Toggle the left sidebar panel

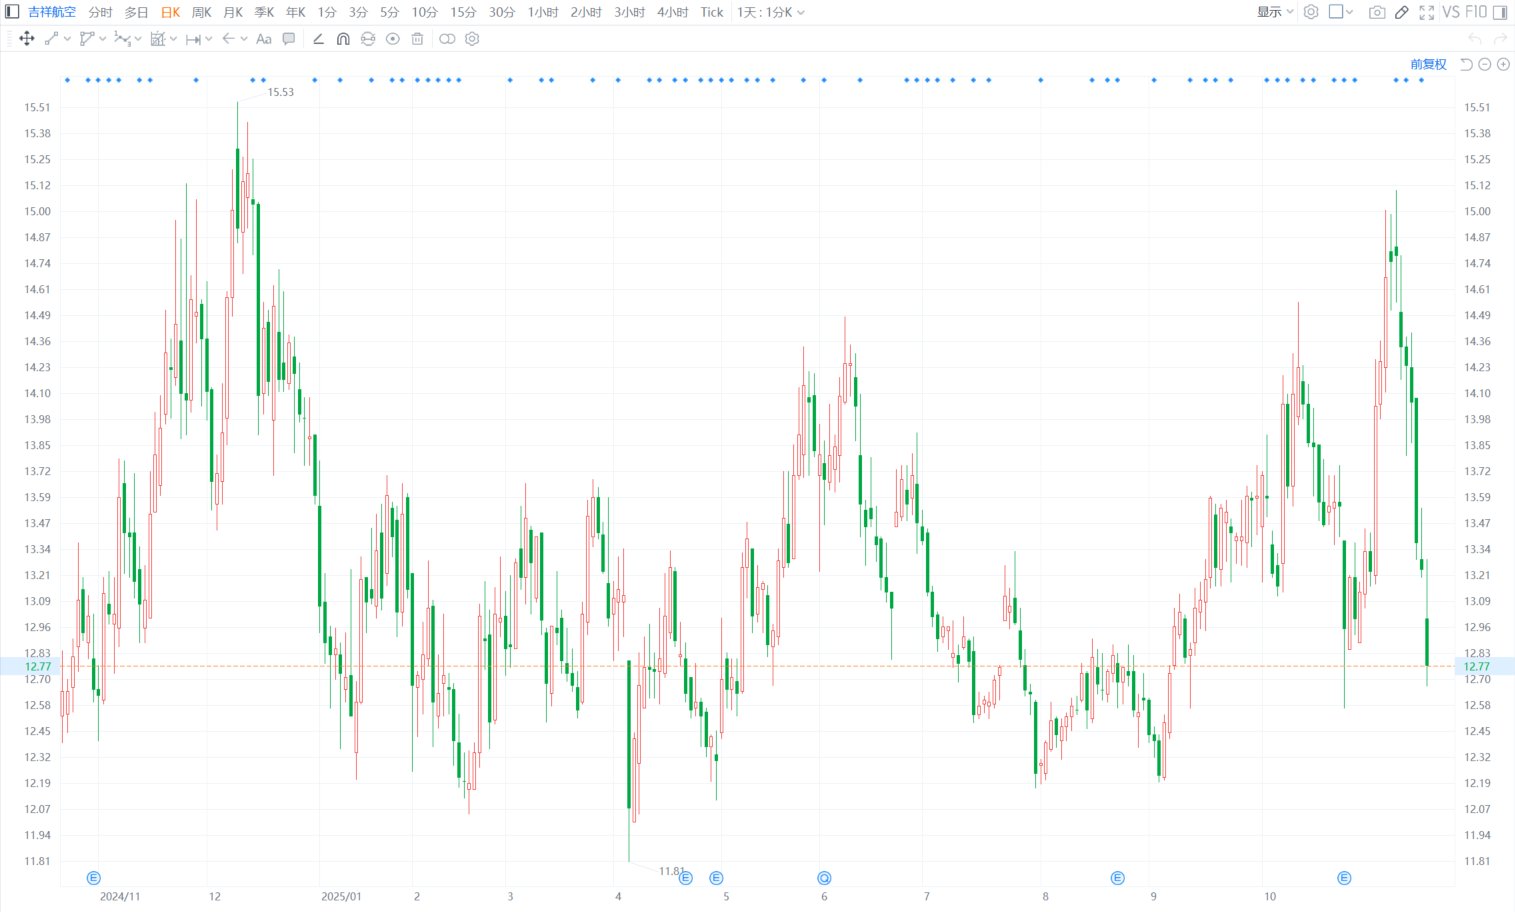pyautogui.click(x=12, y=12)
